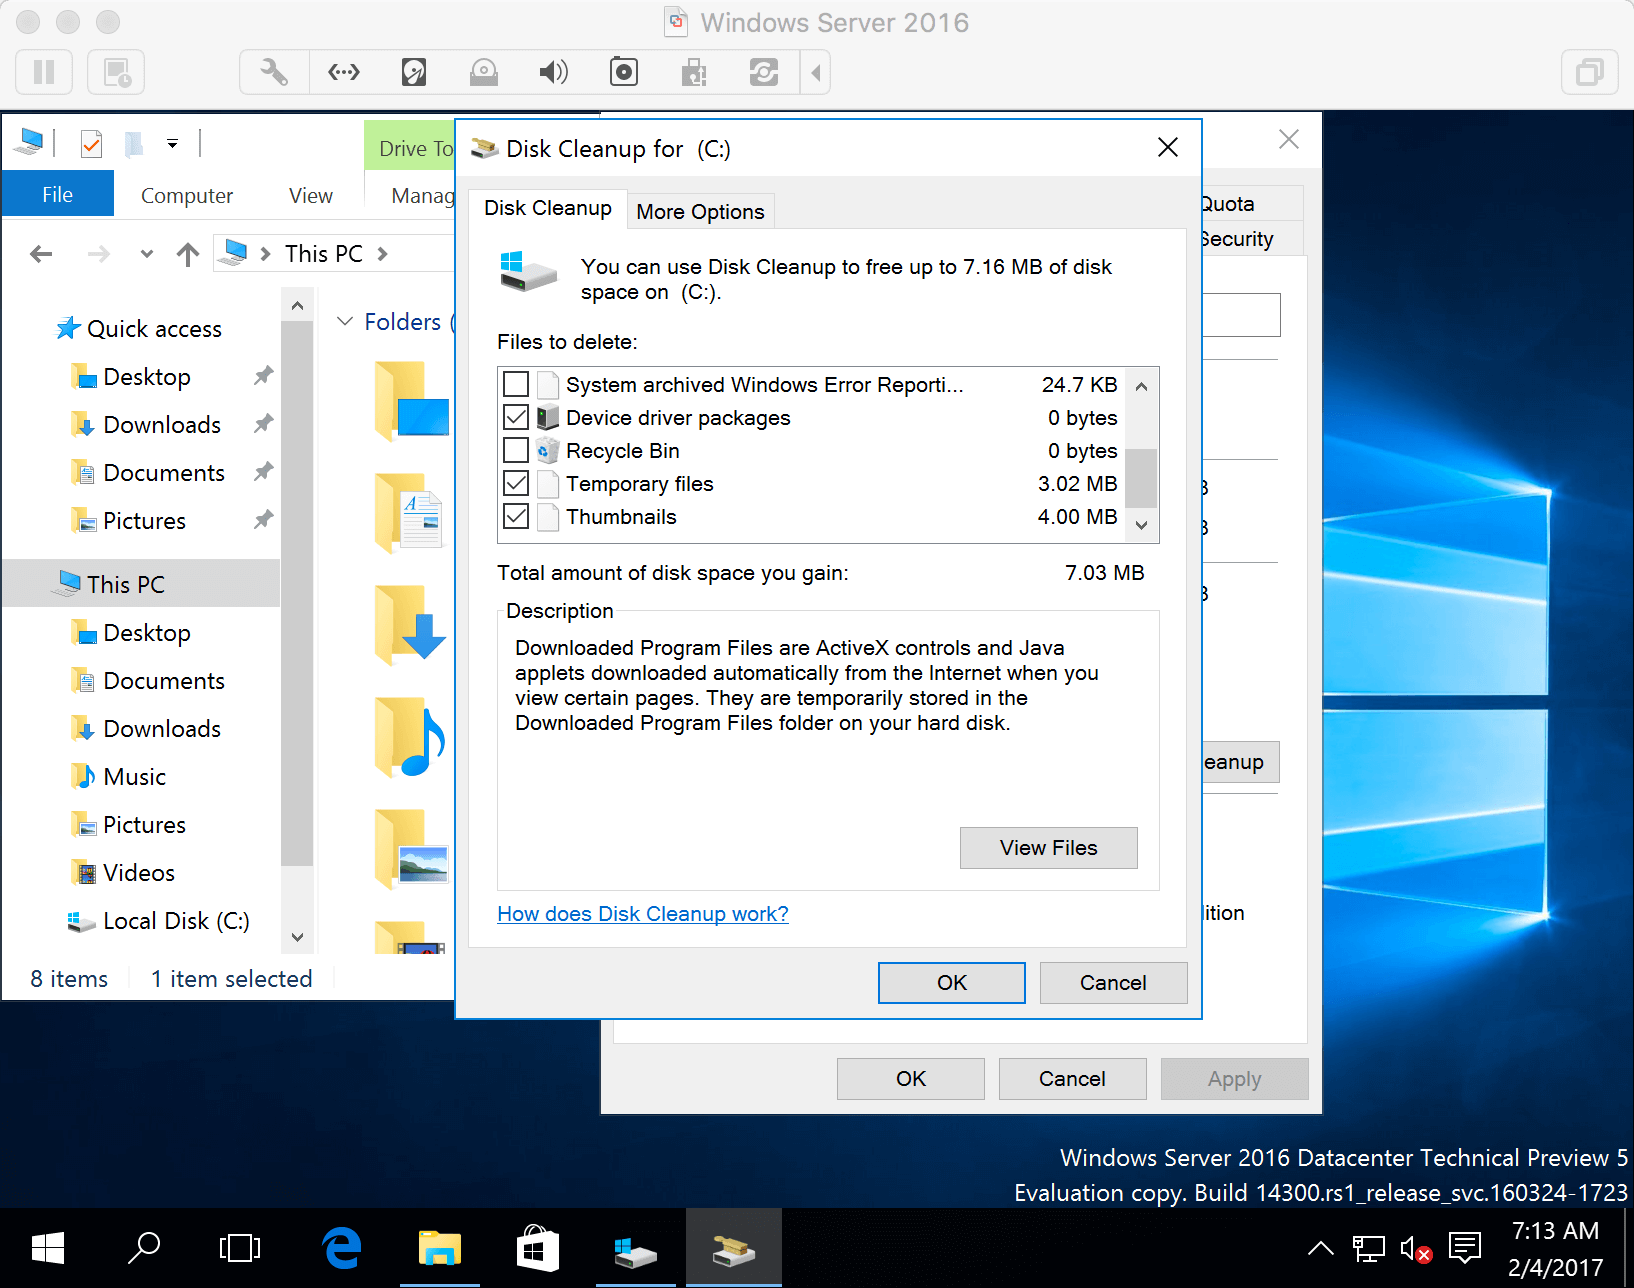Click the View Files button

click(1048, 848)
